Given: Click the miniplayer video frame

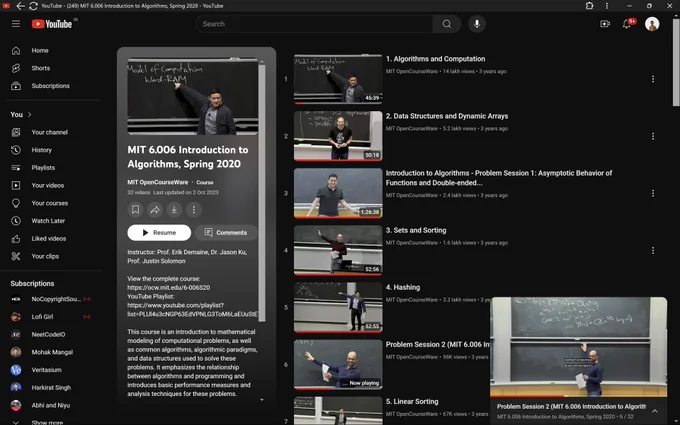Looking at the screenshot, I should pos(579,346).
